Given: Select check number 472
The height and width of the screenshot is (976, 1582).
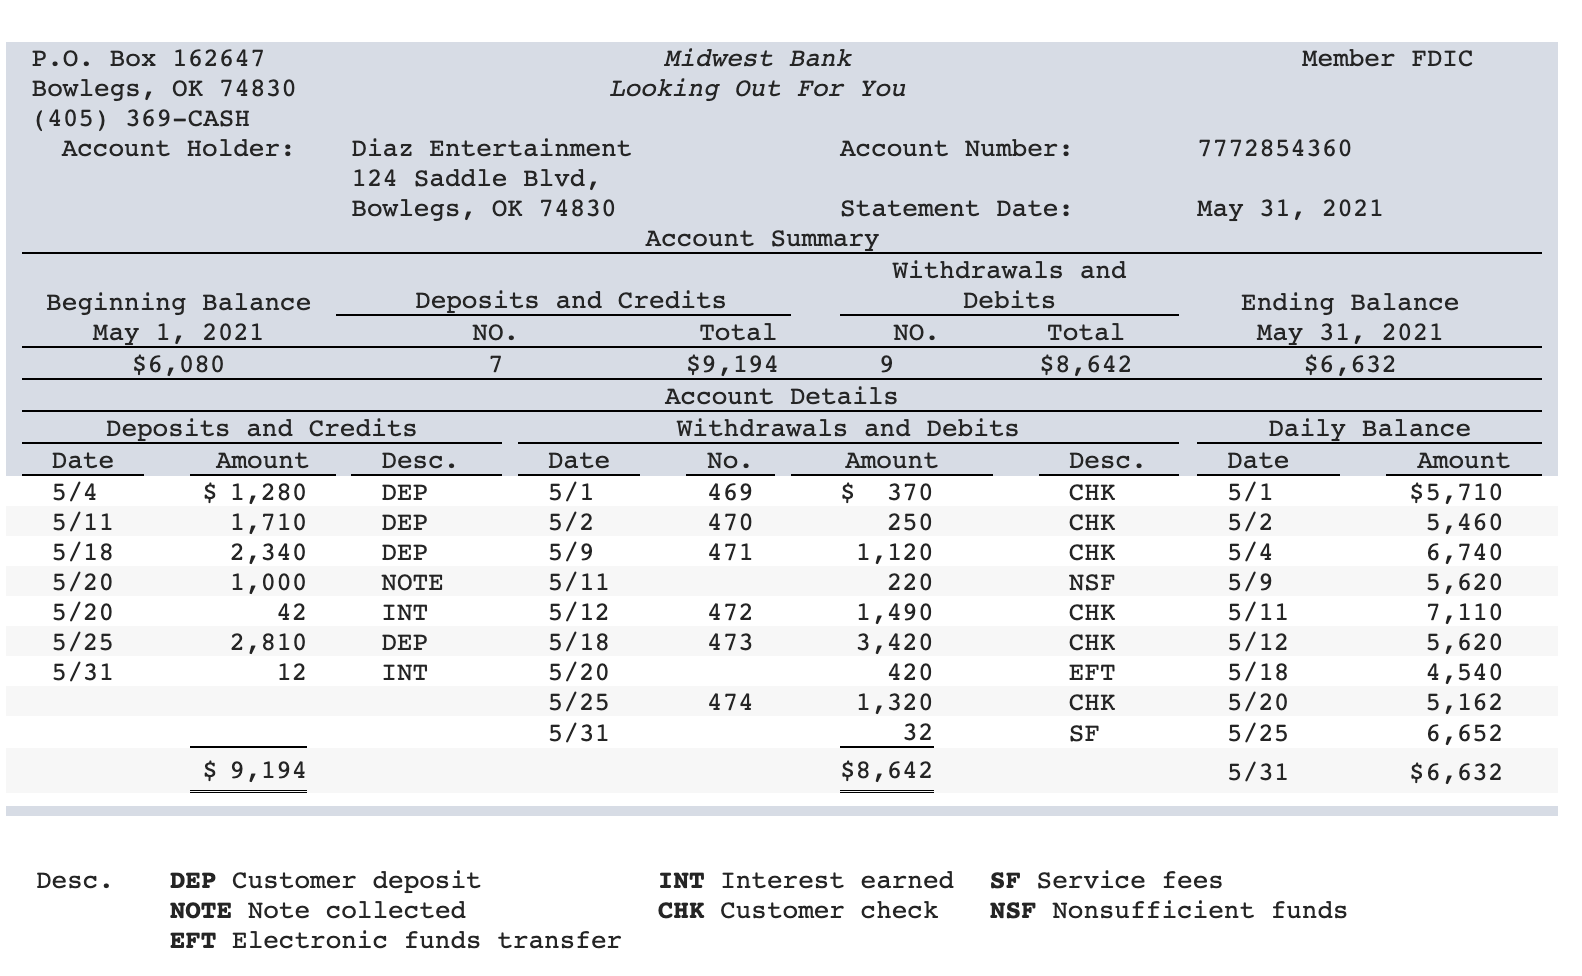Looking at the screenshot, I should pos(730,613).
